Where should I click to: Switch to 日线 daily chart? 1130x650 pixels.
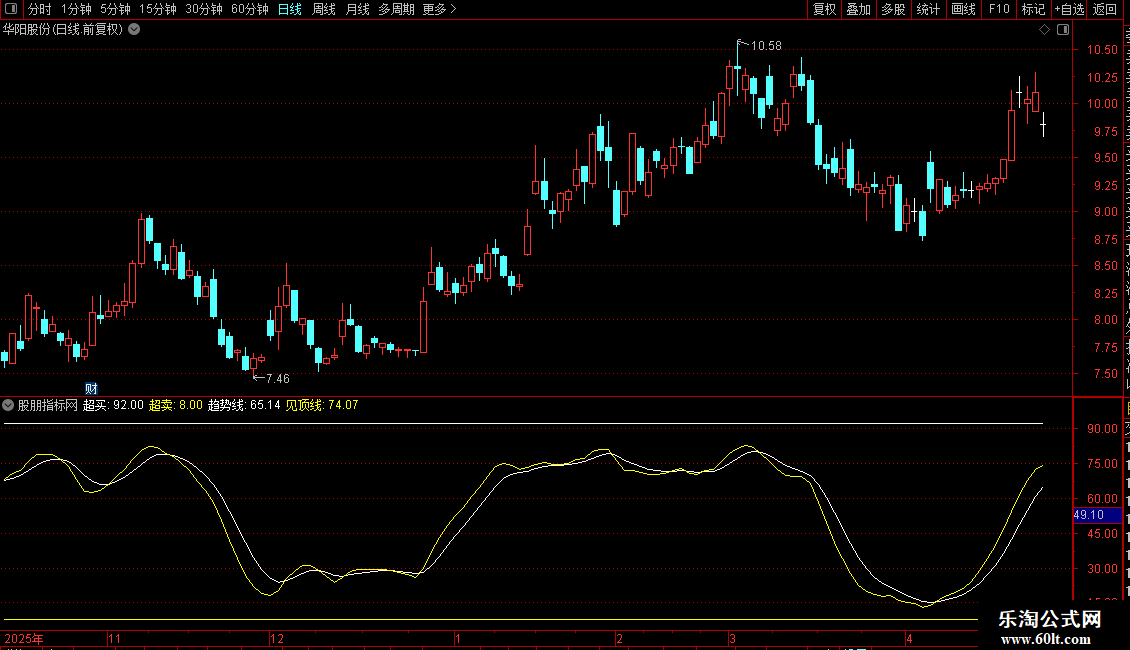click(290, 9)
